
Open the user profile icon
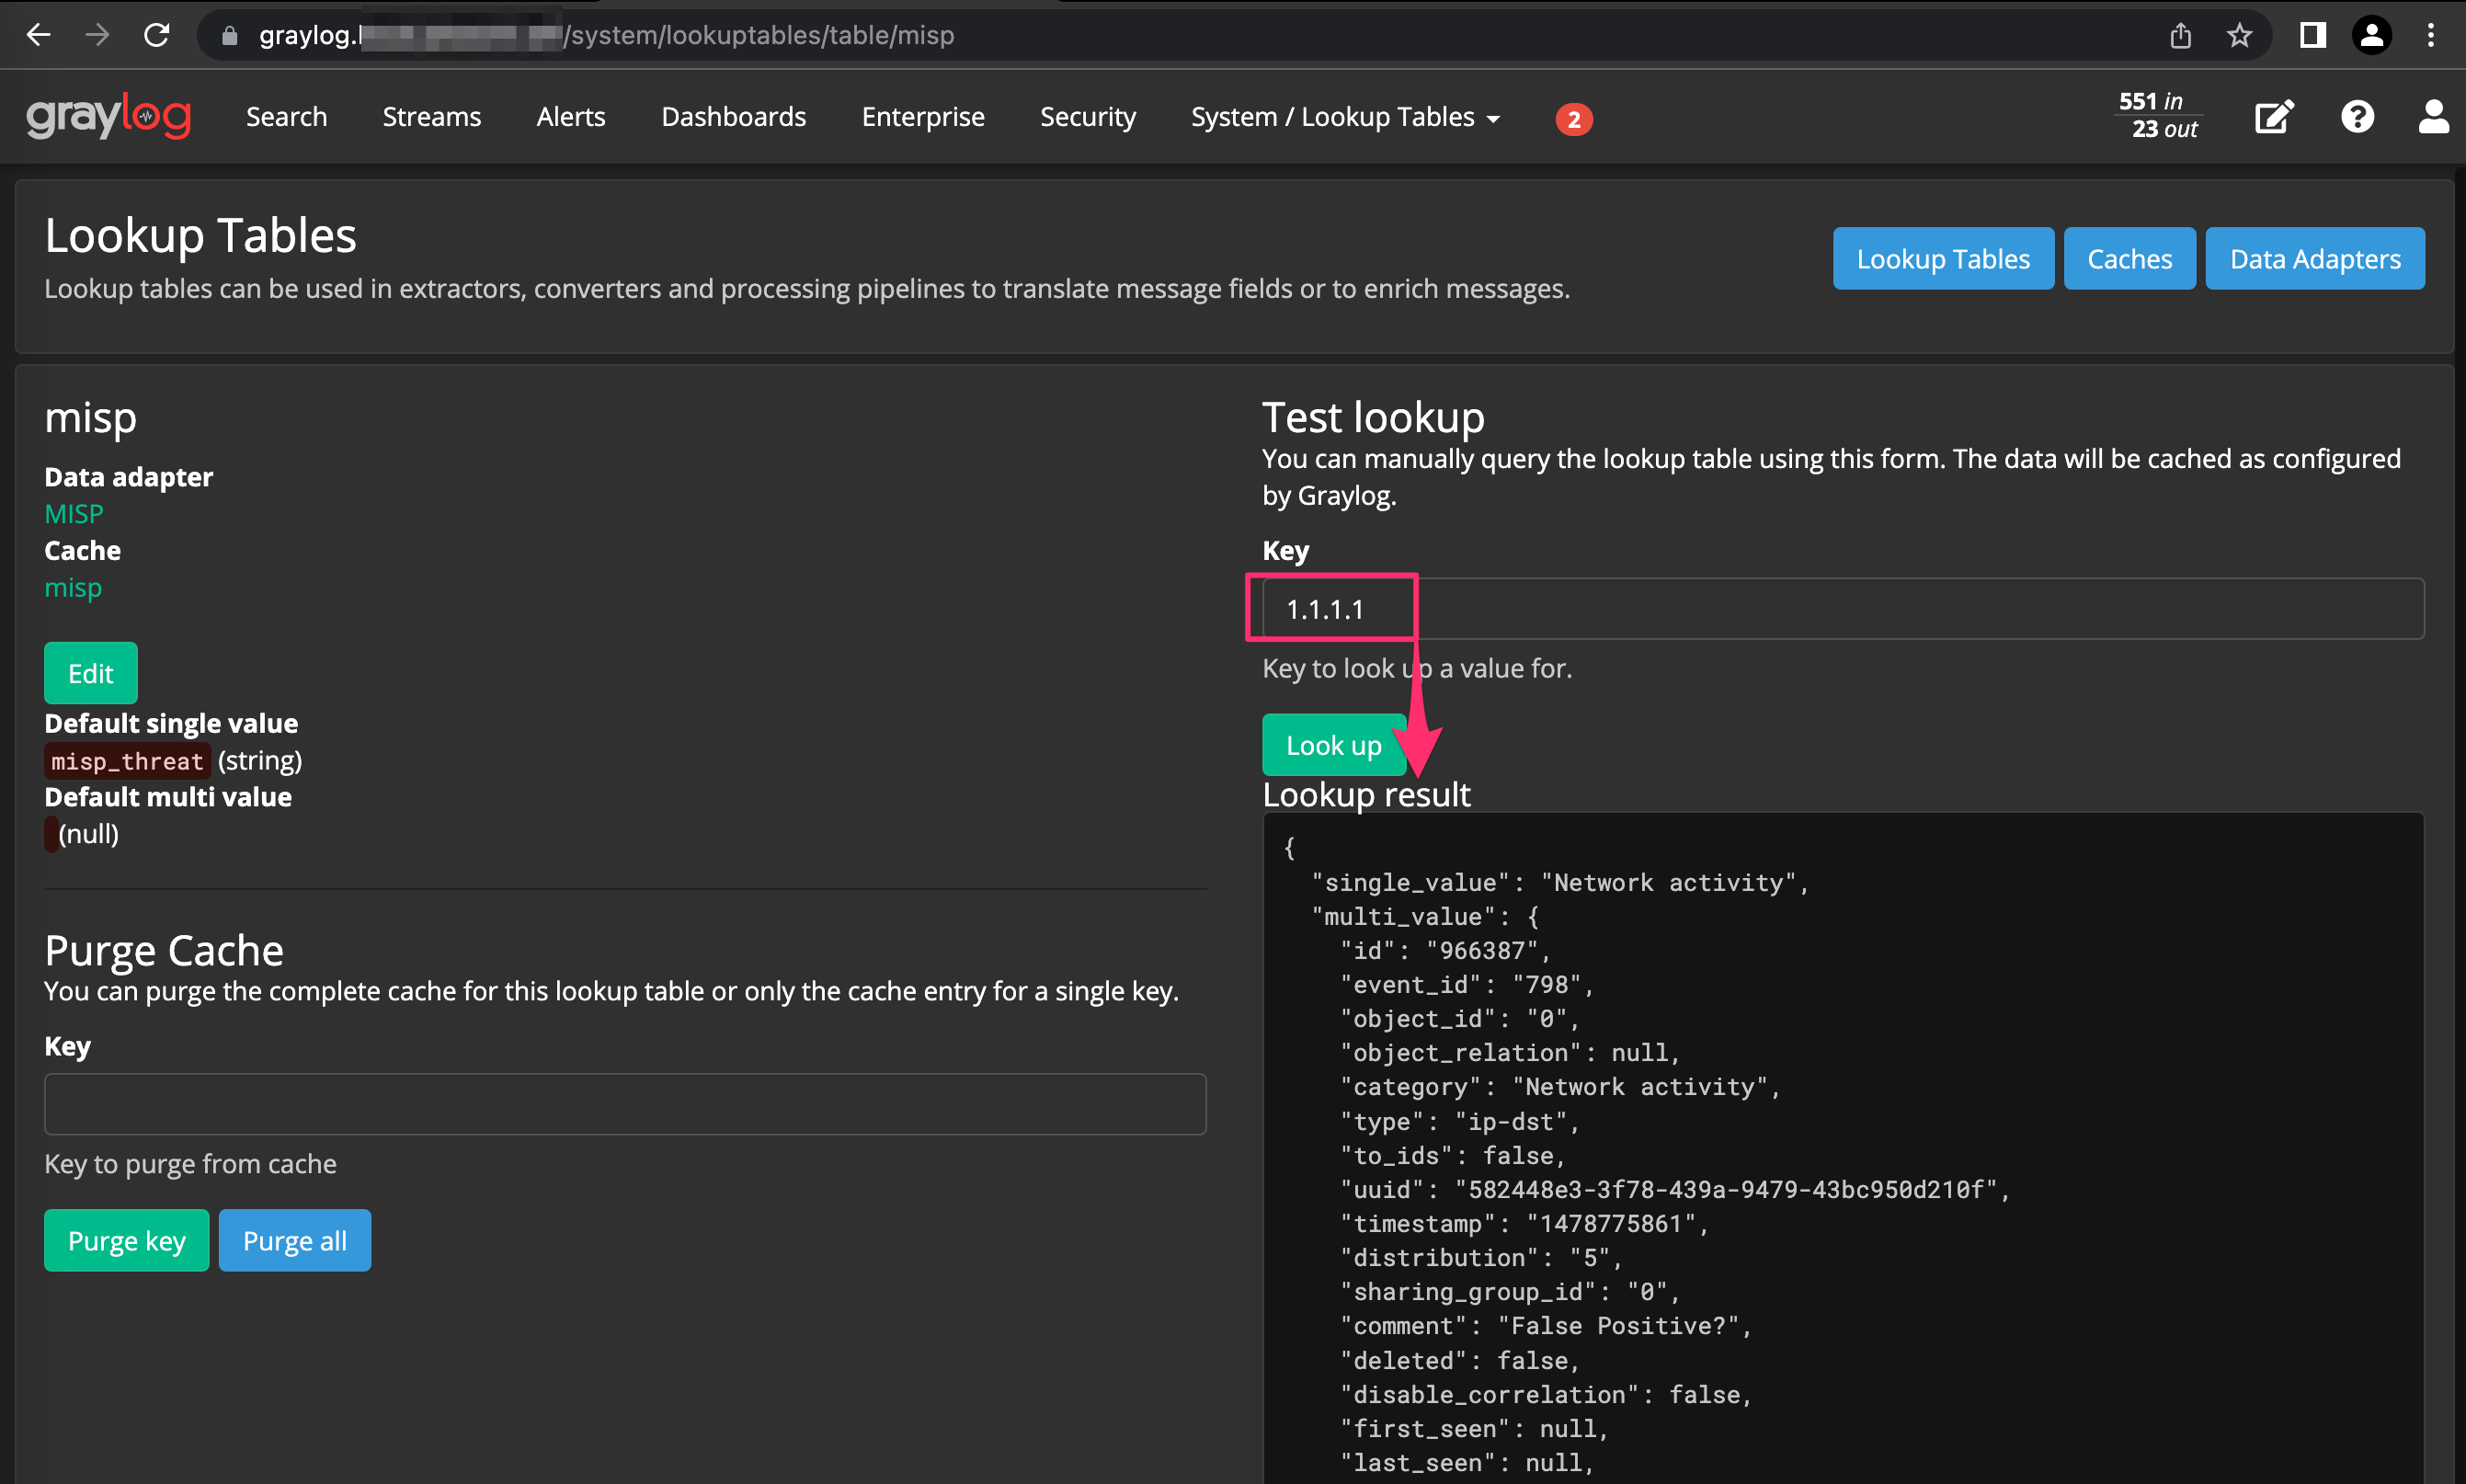pos(2434,116)
